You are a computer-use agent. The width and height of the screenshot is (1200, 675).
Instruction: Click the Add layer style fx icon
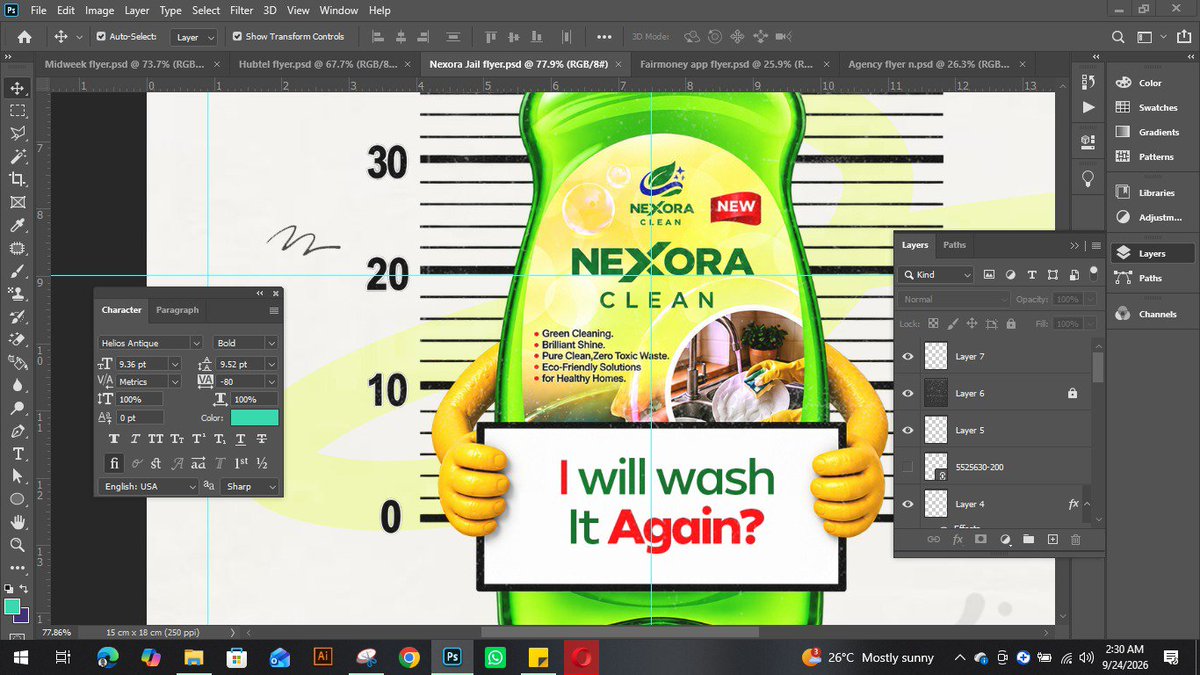[x=957, y=539]
